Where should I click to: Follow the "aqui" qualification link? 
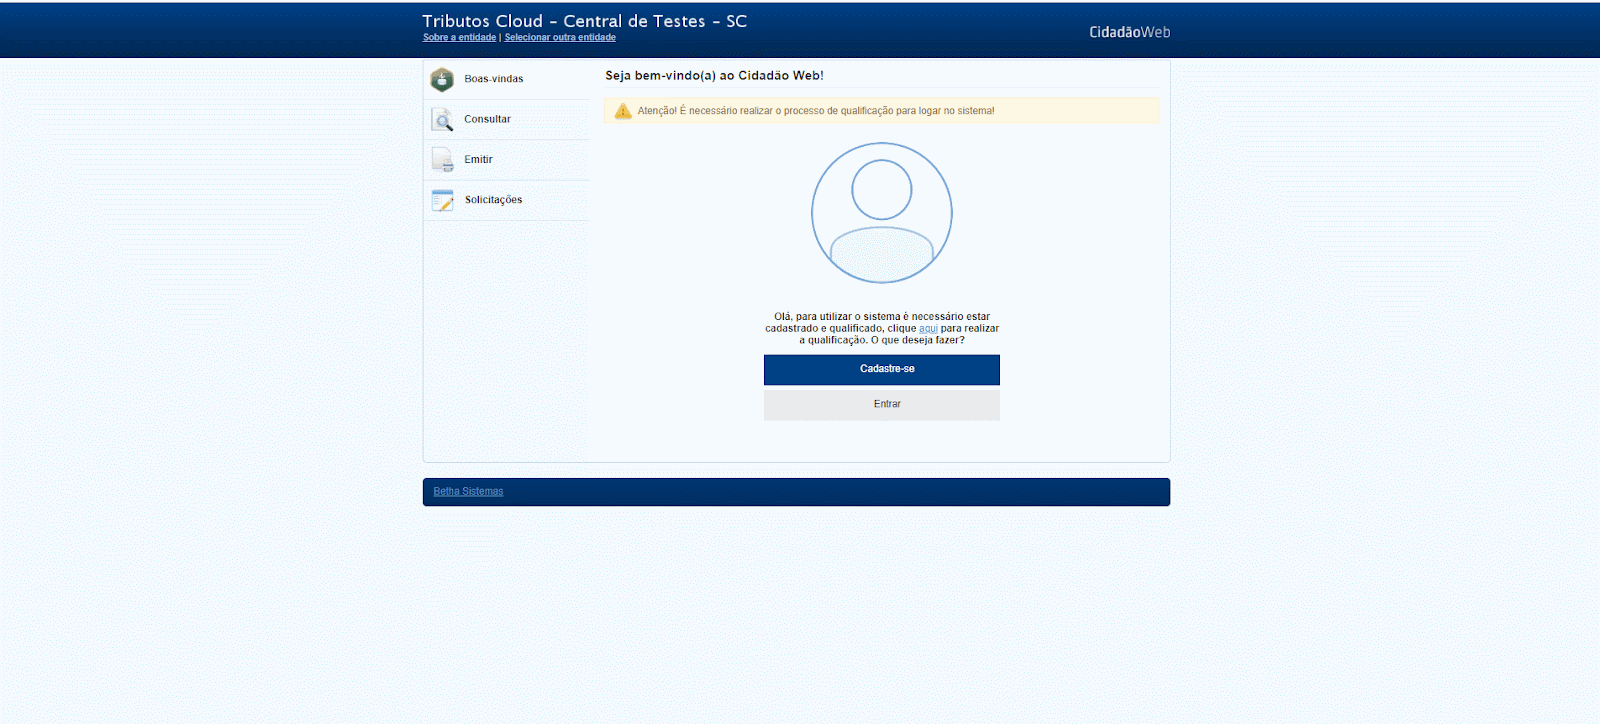coord(928,329)
